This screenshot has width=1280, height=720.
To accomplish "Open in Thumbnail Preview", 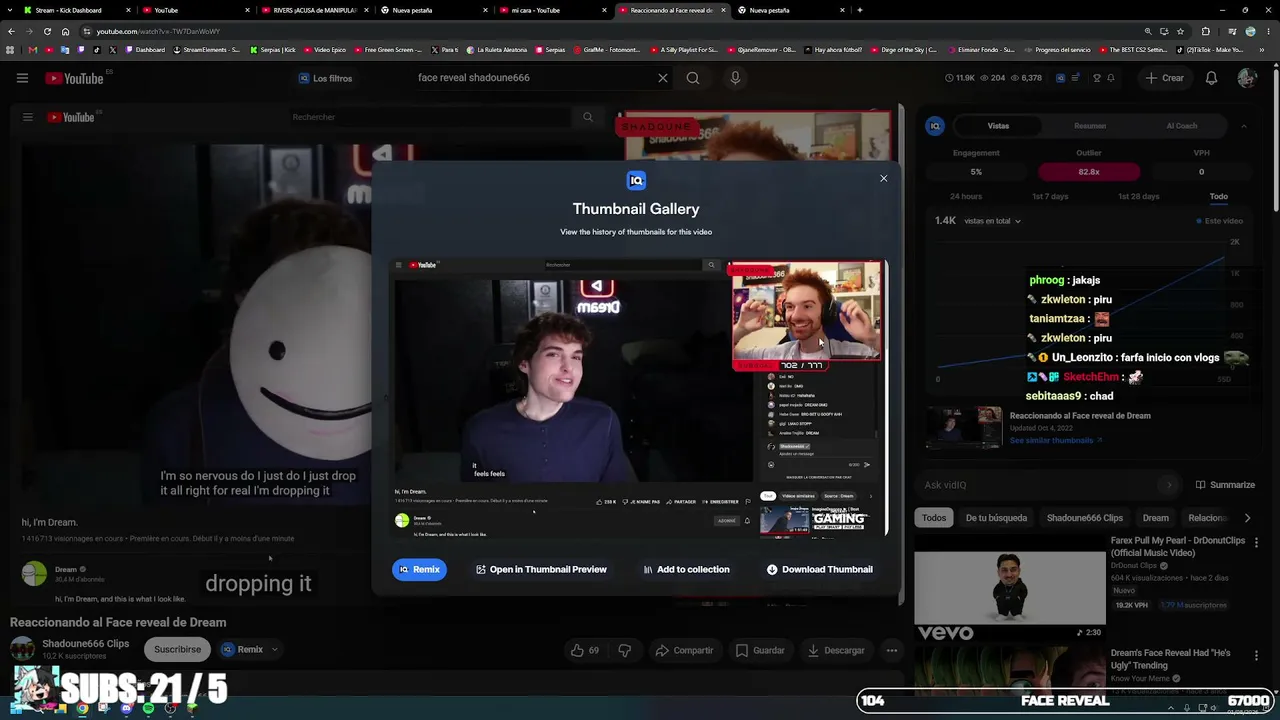I will pyautogui.click(x=541, y=569).
